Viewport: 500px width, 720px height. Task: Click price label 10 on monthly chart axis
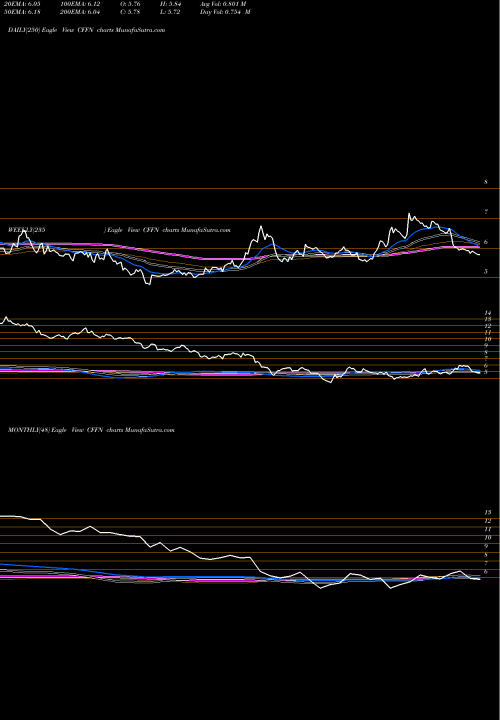(488, 537)
